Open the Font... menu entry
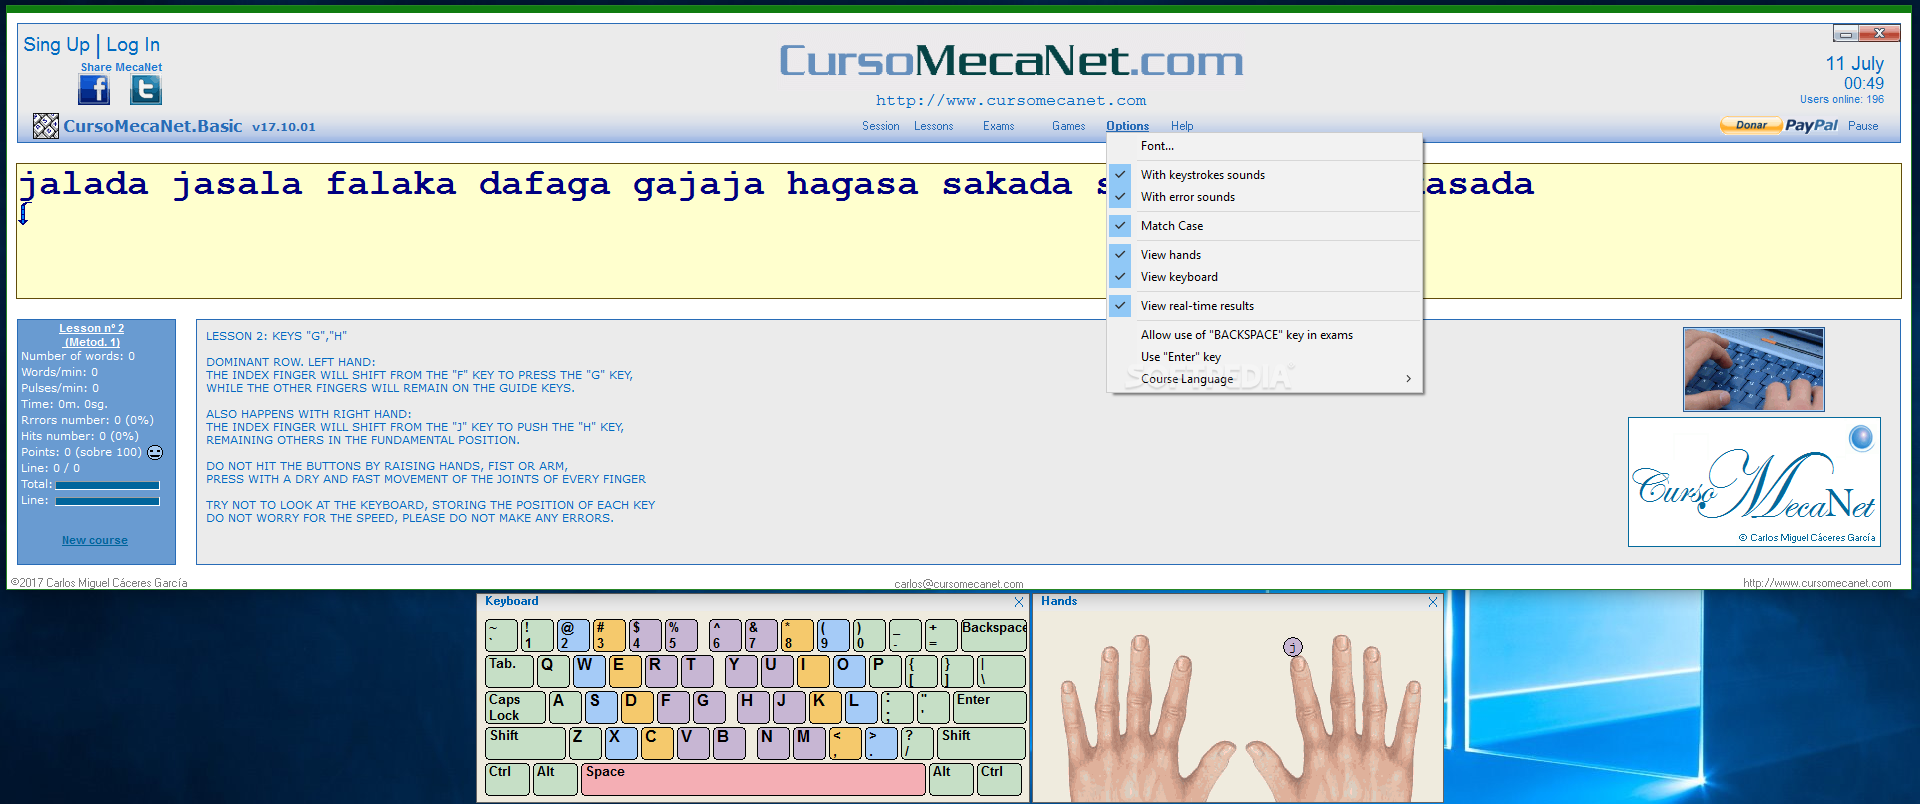This screenshot has width=1920, height=804. click(1264, 146)
